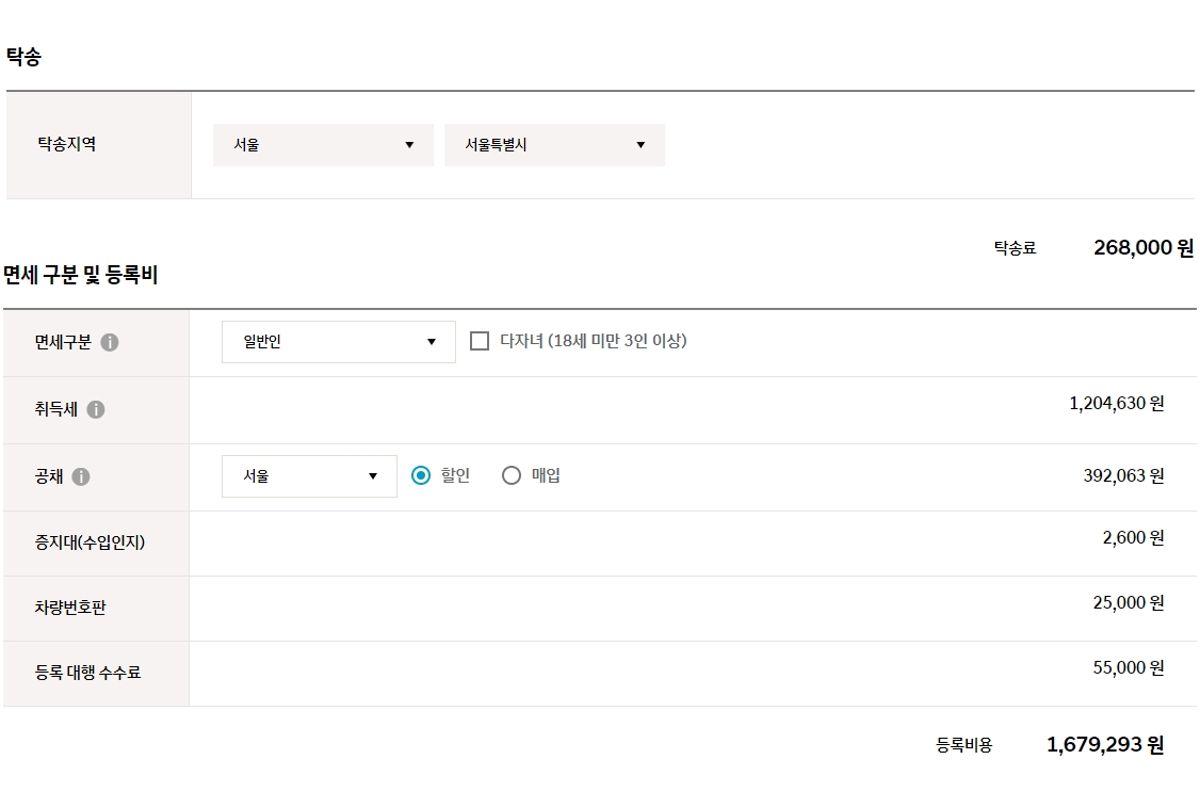
Task: Open the 면세구분 일반인 dropdown
Action: point(337,342)
